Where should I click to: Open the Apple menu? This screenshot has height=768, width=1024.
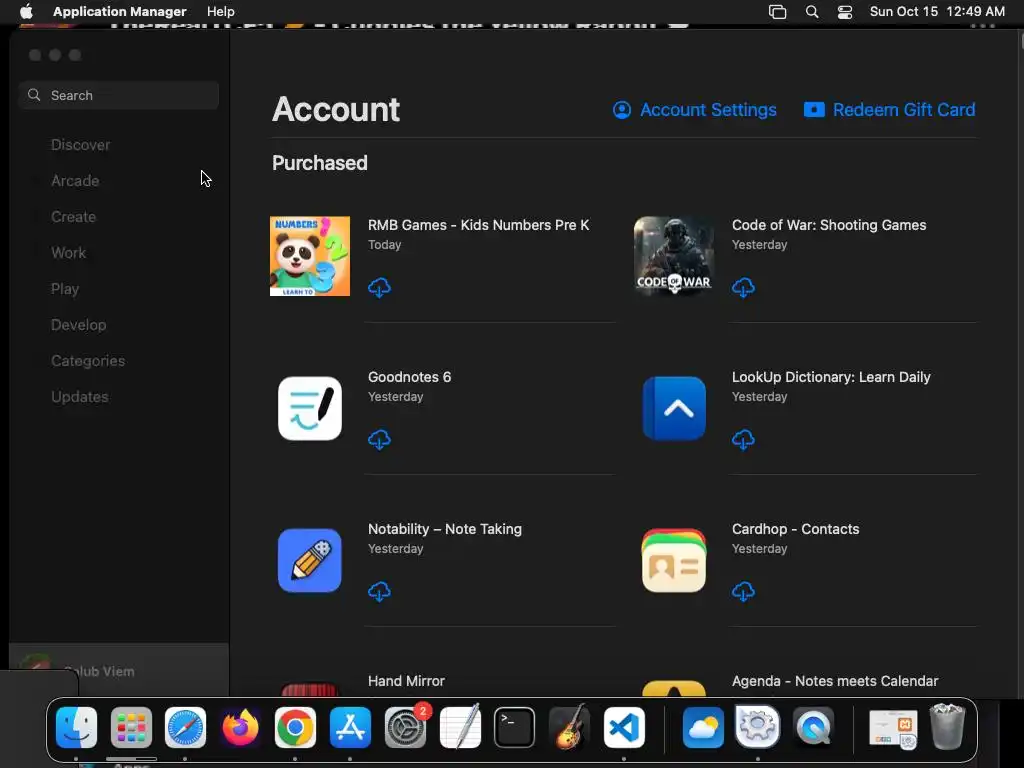(x=26, y=11)
